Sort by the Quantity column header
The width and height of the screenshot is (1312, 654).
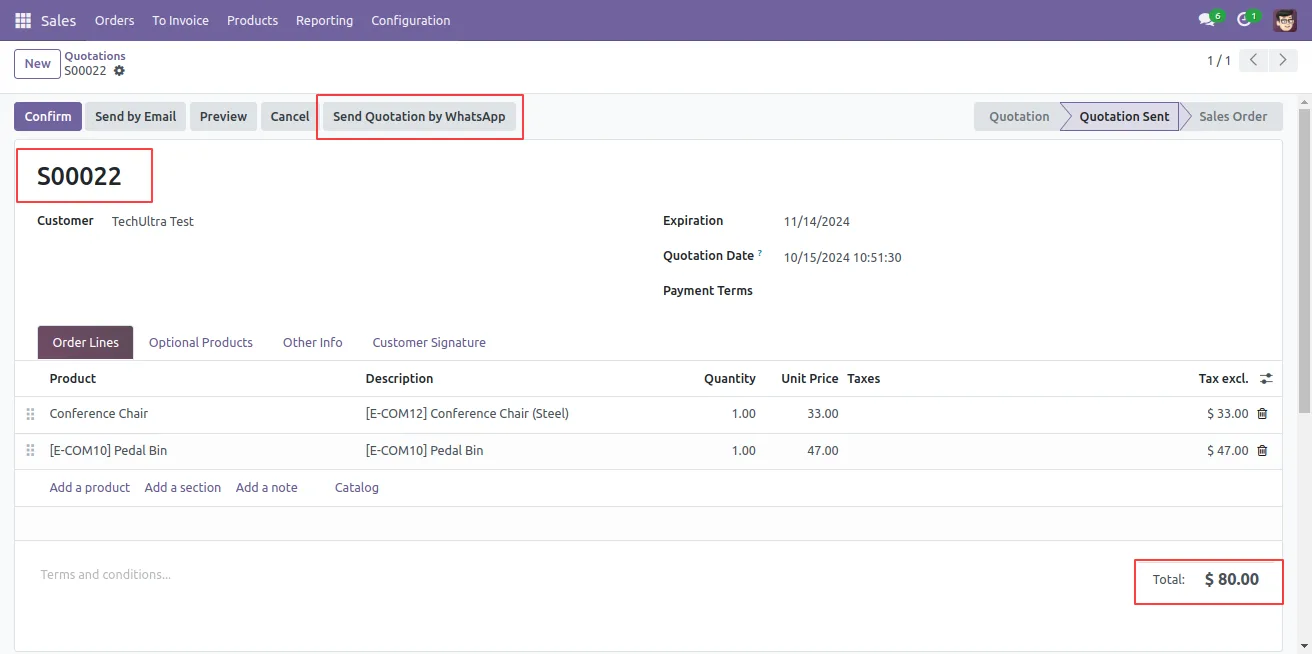(730, 379)
